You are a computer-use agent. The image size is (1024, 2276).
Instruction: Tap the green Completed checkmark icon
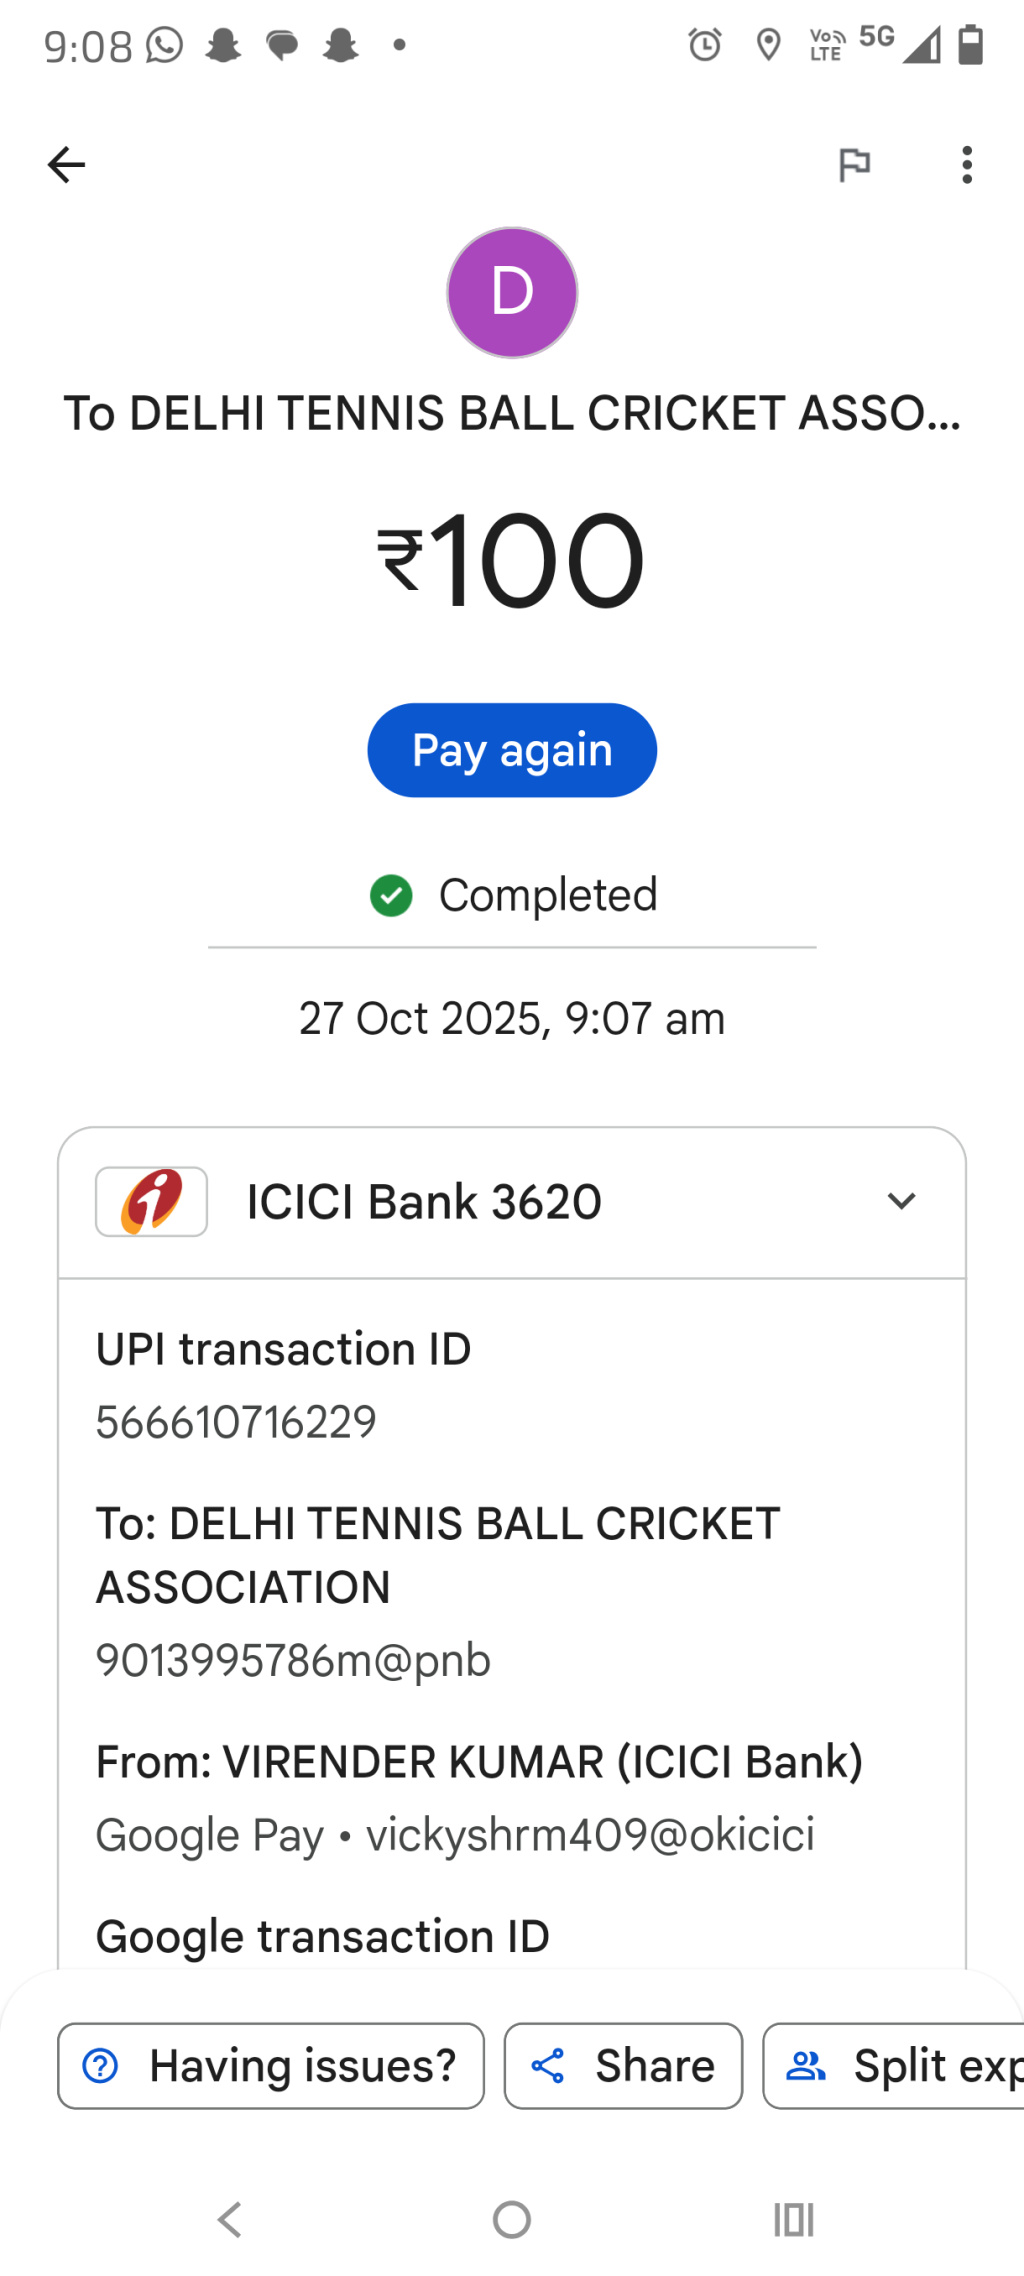click(x=391, y=895)
